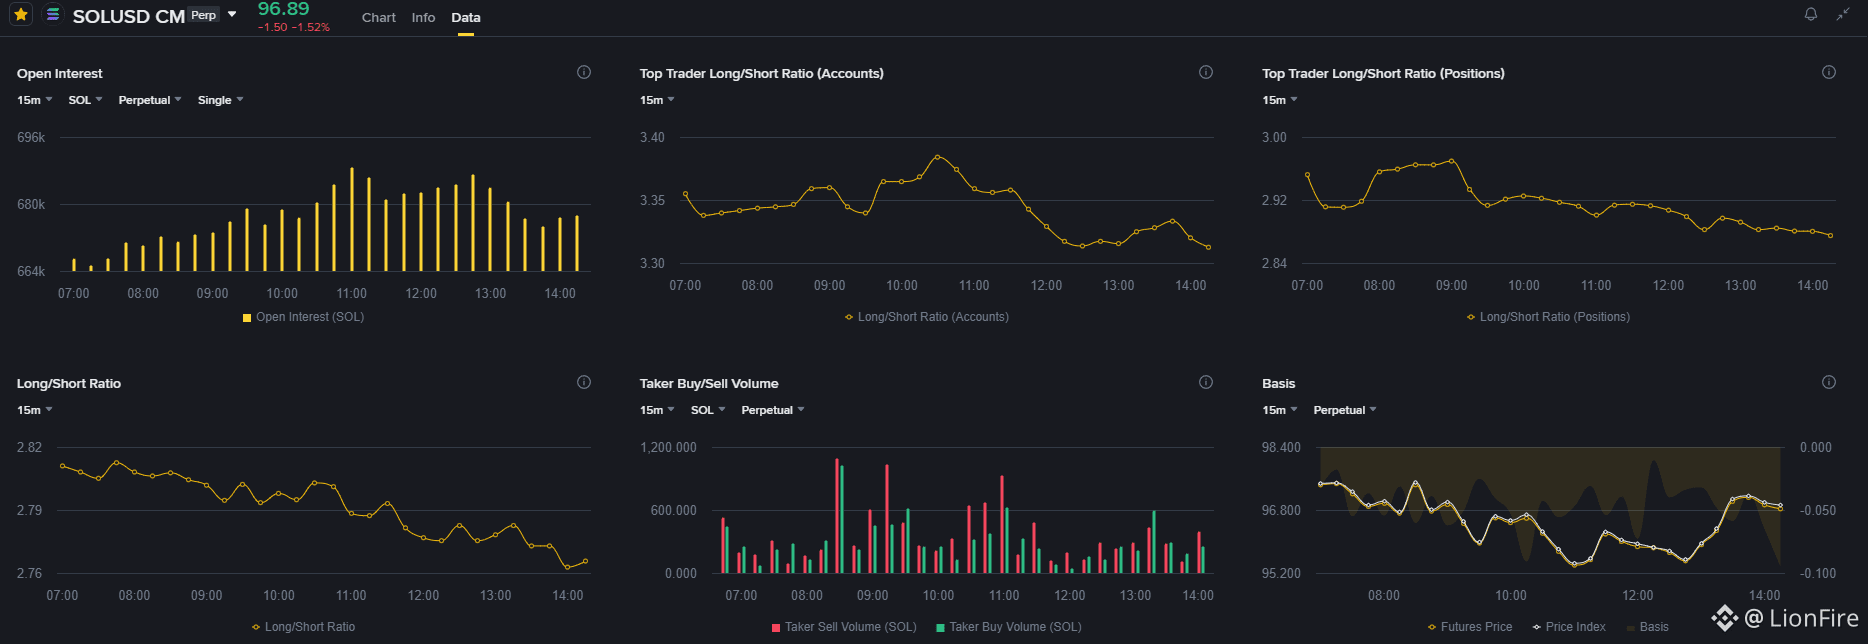Click the Taker Buy/Sell Volume title

[709, 383]
